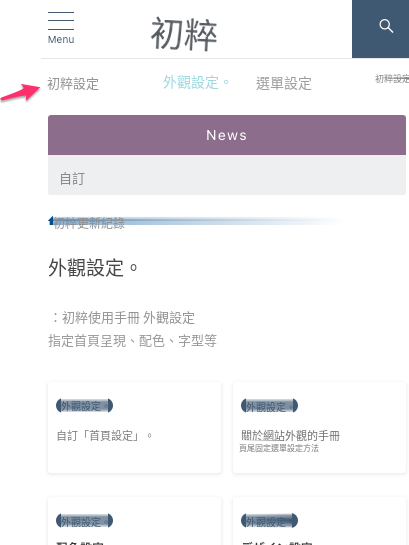409x545 pixels.
Task: Click 外觀設定 badge in the 關於網站外觀的手冊 card
Action: point(269,406)
